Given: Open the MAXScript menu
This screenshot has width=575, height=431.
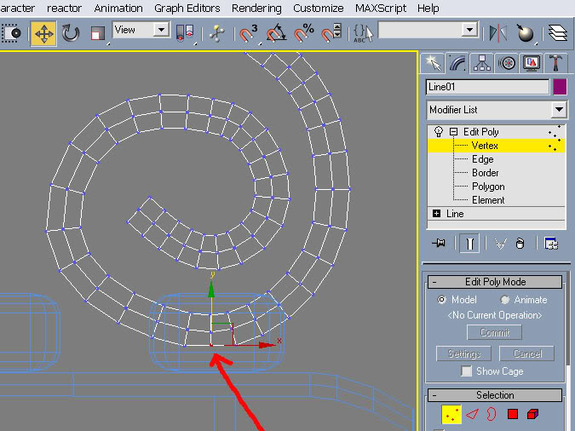Looking at the screenshot, I should click(381, 8).
